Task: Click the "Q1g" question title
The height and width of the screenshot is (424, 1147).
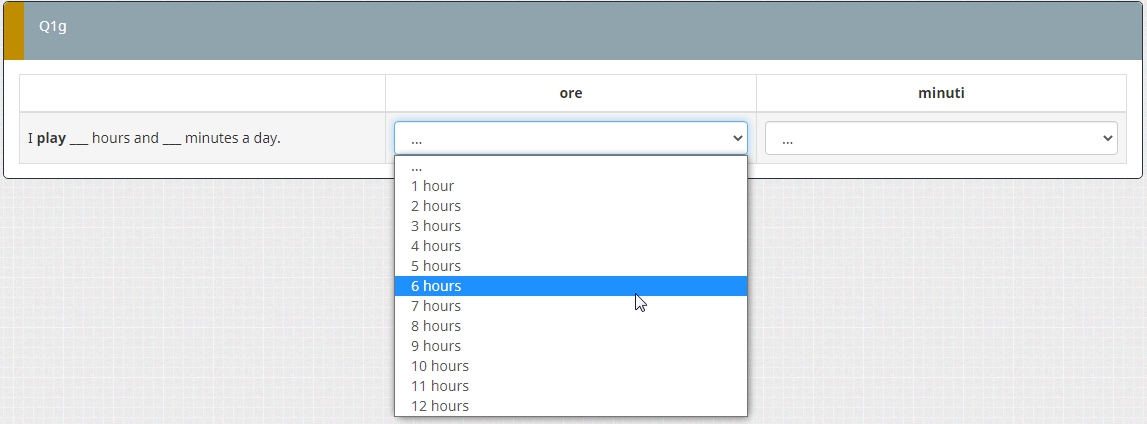Action: tap(53, 27)
